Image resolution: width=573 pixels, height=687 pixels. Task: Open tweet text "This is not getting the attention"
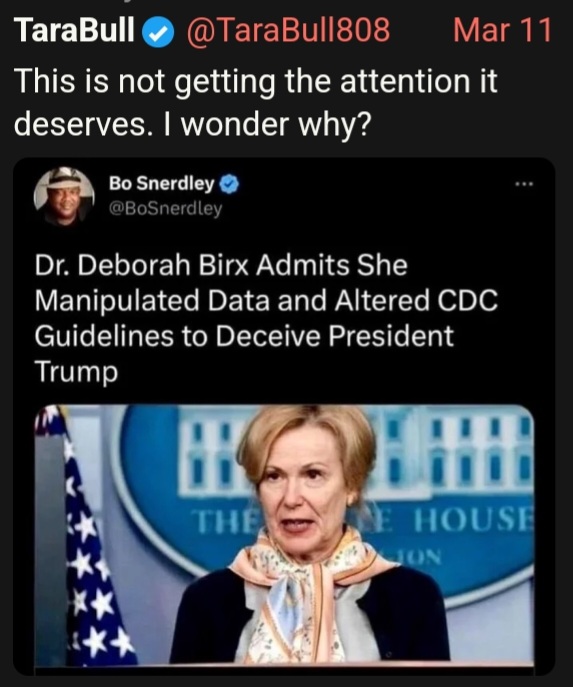tap(256, 82)
